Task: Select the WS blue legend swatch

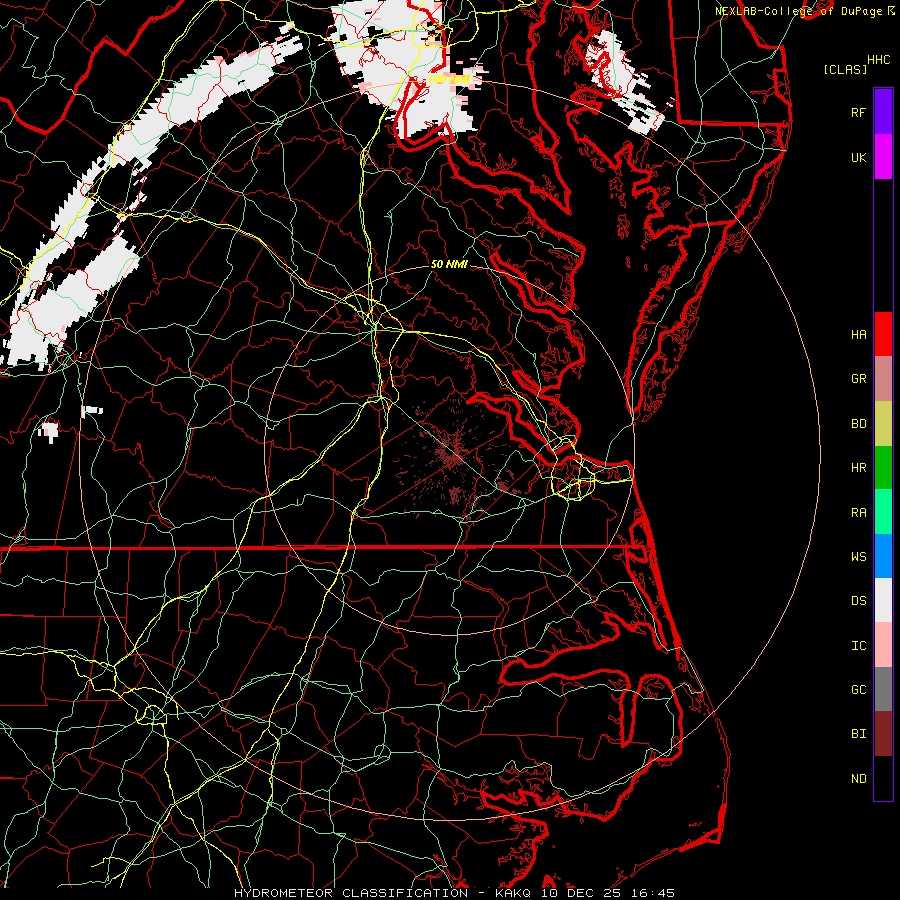Action: point(883,556)
